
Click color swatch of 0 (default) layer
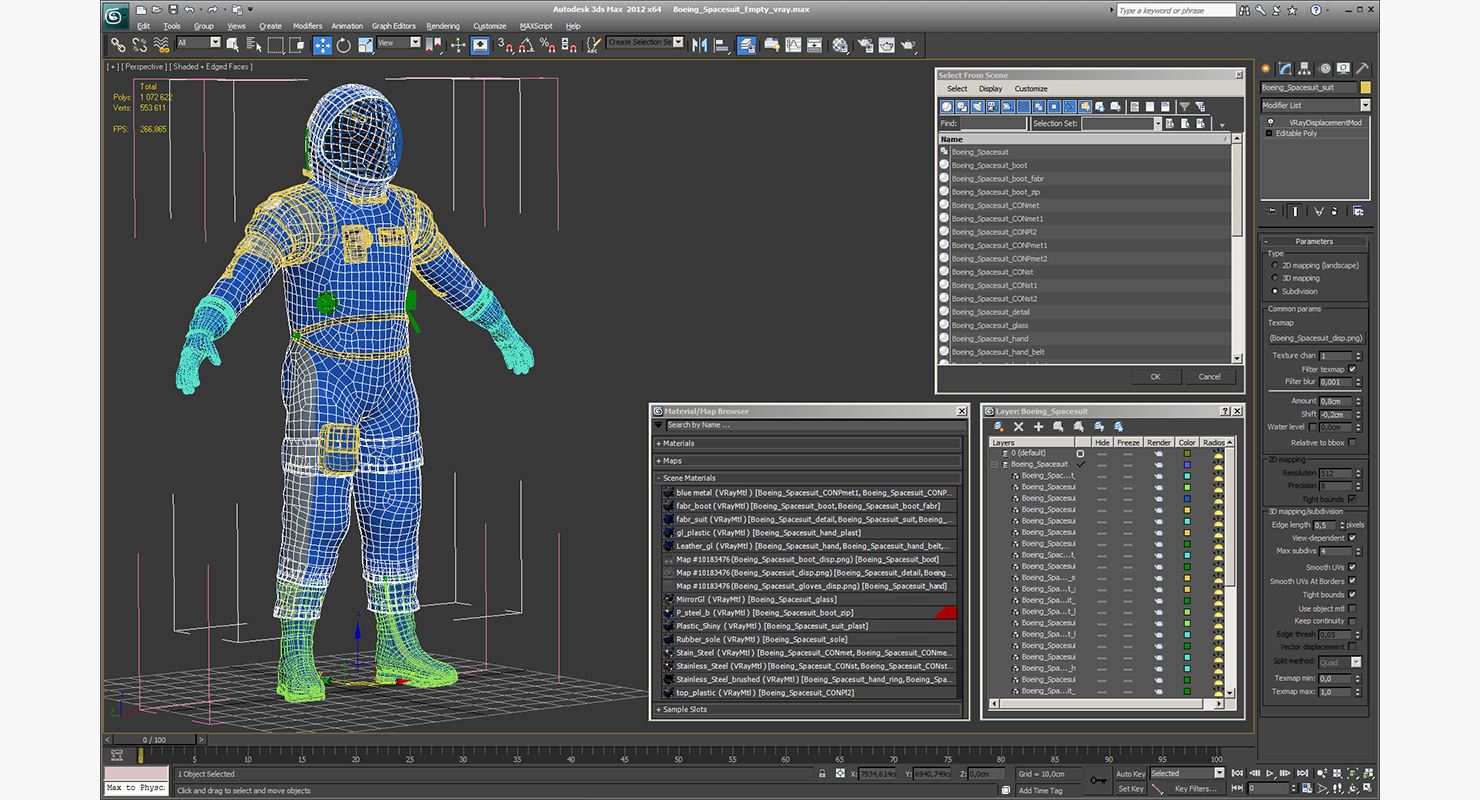point(1187,453)
